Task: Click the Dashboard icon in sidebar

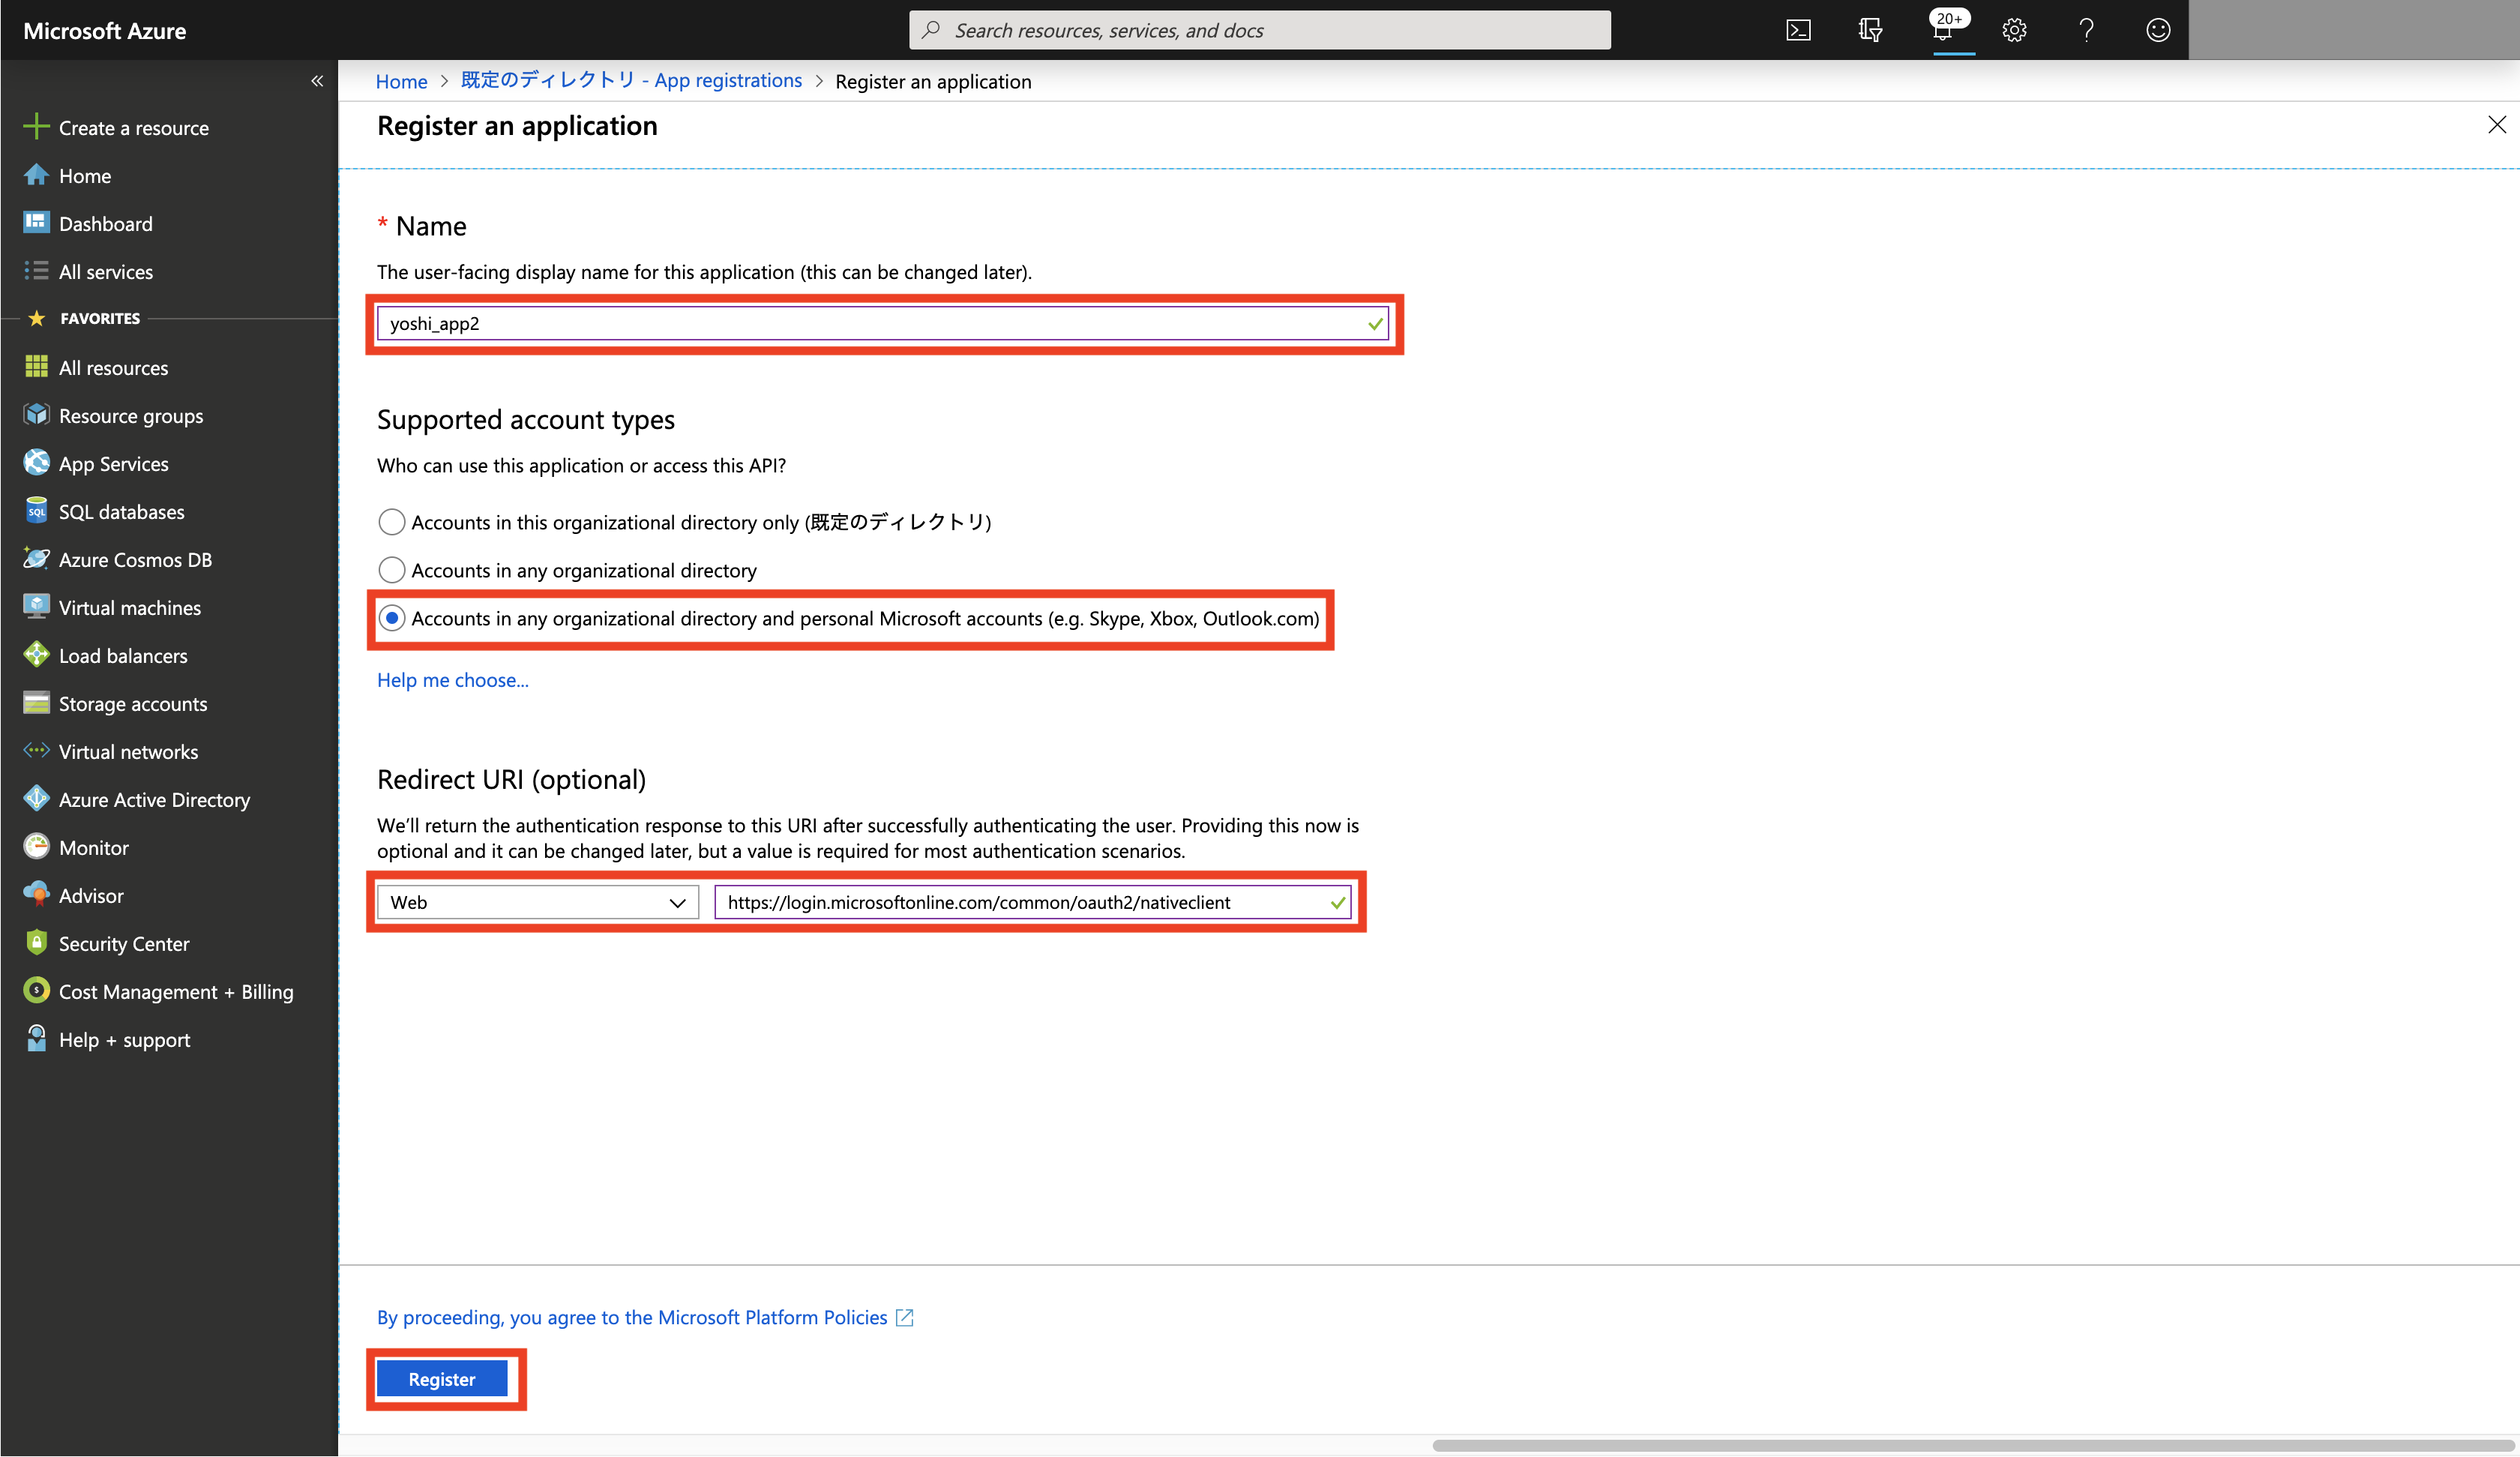Action: (36, 222)
